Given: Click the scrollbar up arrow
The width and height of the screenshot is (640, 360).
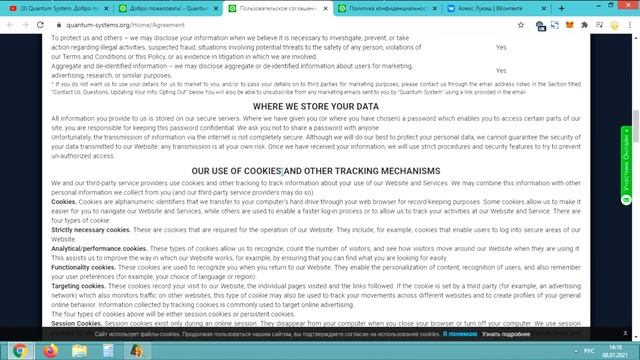Looking at the screenshot, I should tap(636, 38).
